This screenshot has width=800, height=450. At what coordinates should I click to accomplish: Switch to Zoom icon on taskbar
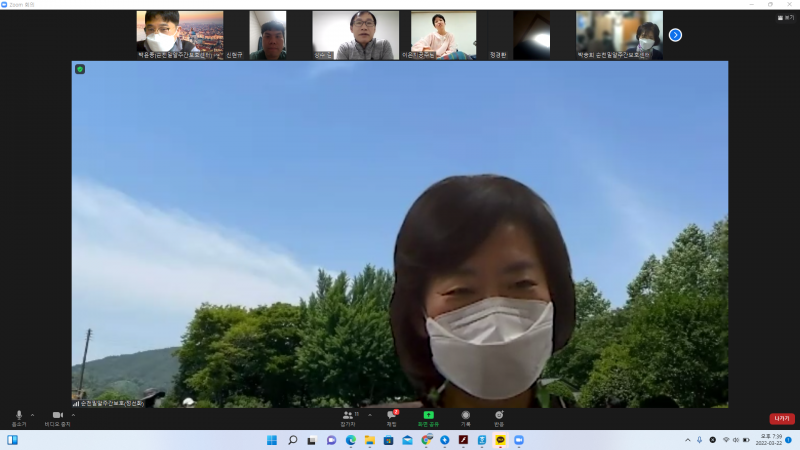click(x=519, y=440)
